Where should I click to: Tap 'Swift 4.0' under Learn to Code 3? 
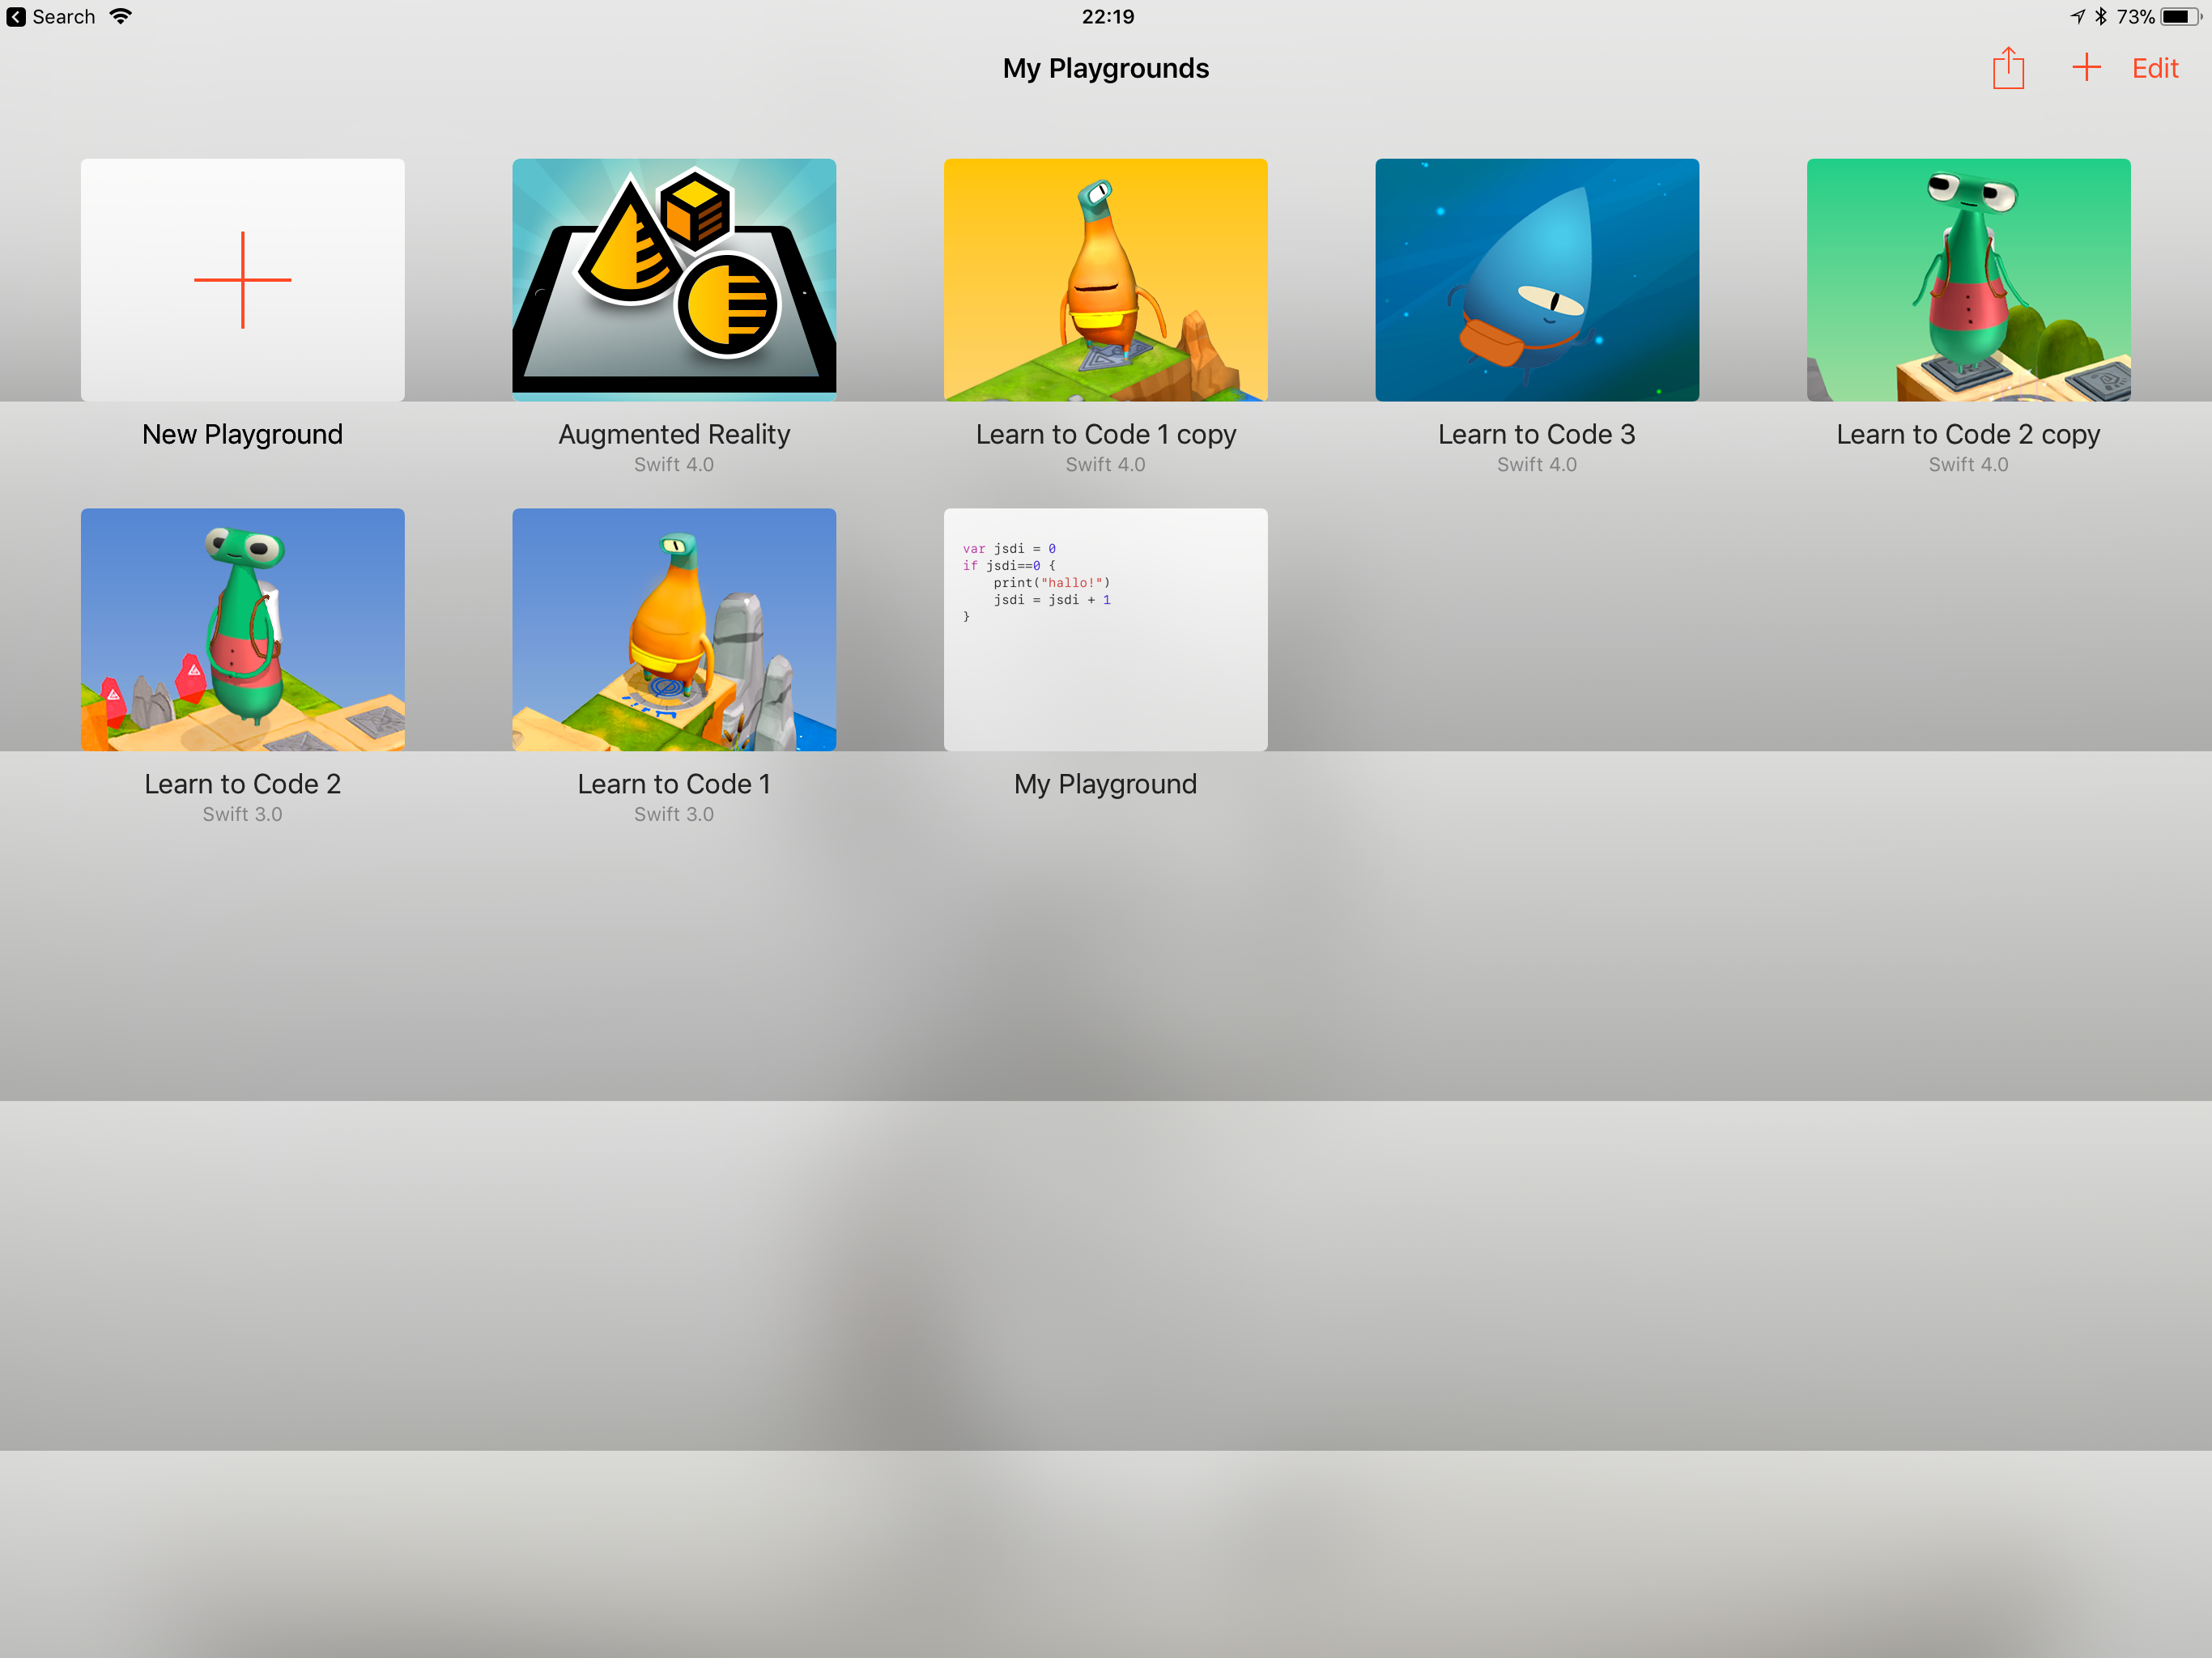[x=1537, y=465]
